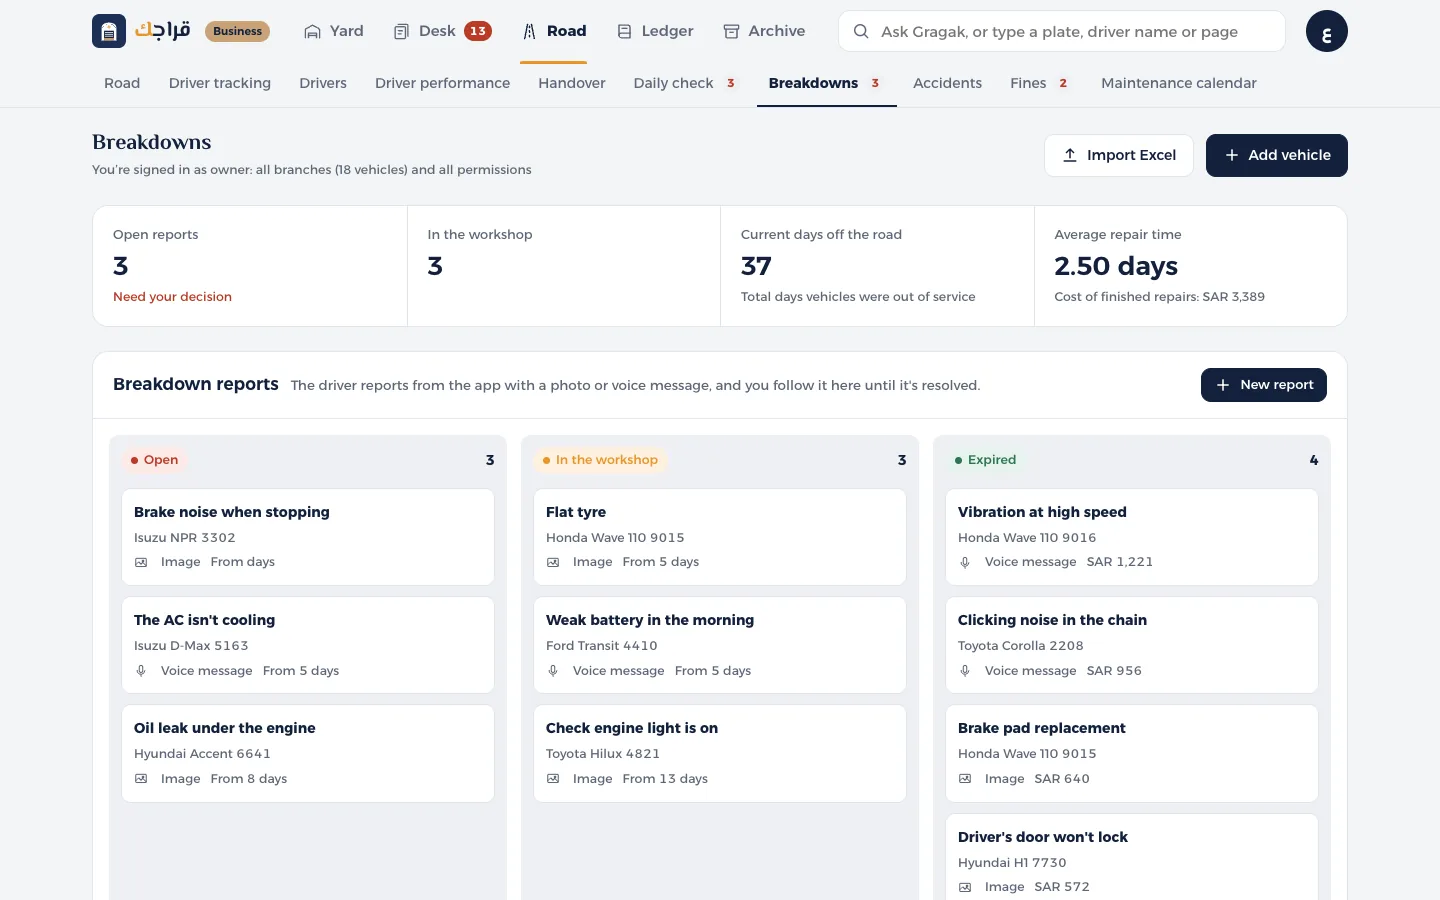Image resolution: width=1440 pixels, height=900 pixels.
Task: Click the microphone icon on the Clicking noise card
Action: [965, 671]
